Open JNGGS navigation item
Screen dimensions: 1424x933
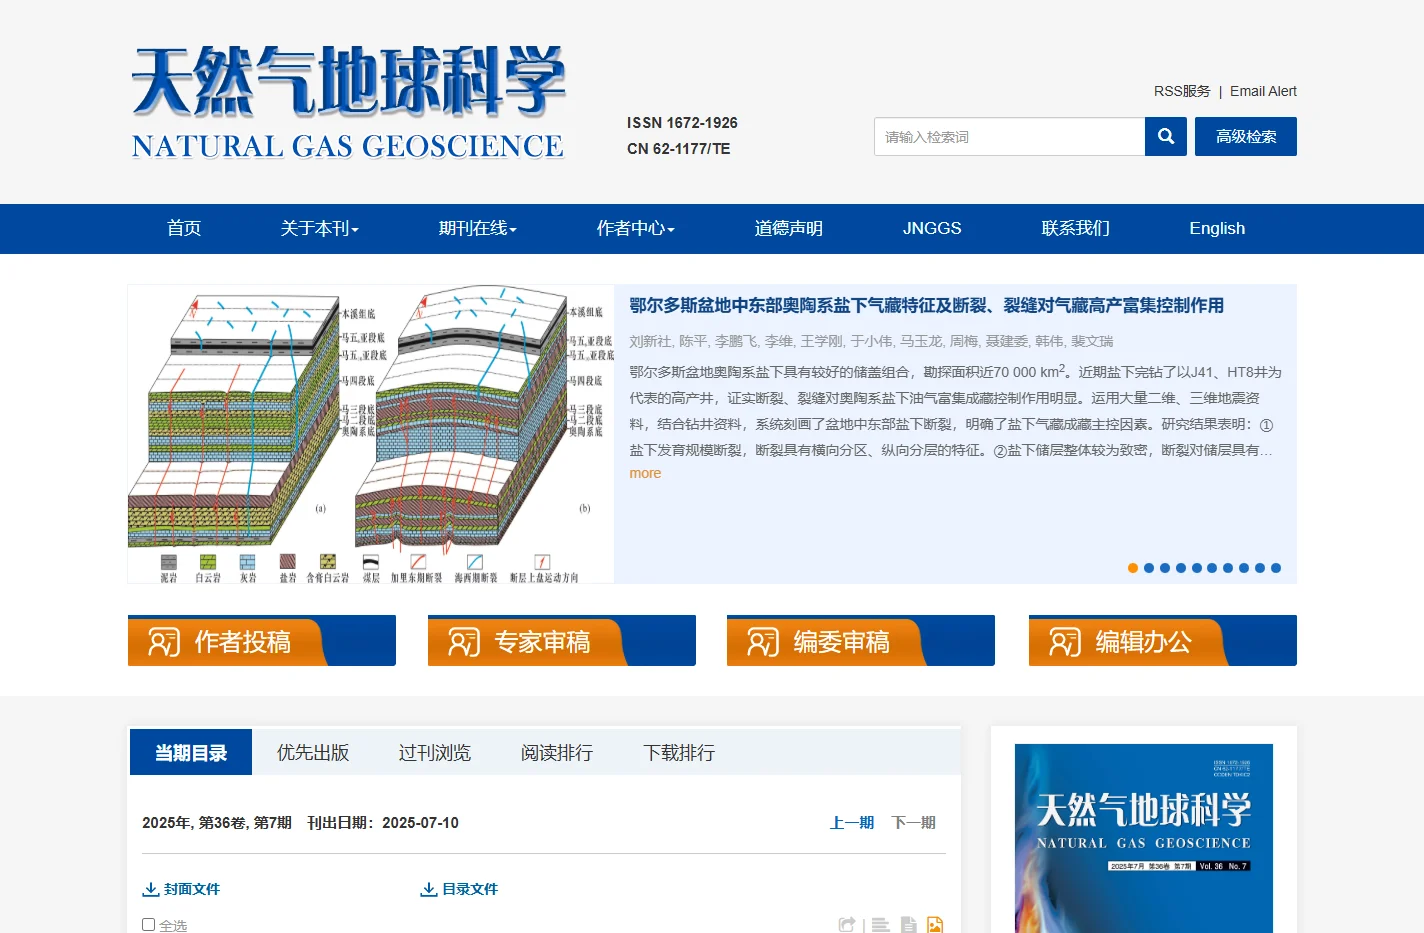pyautogui.click(x=932, y=229)
